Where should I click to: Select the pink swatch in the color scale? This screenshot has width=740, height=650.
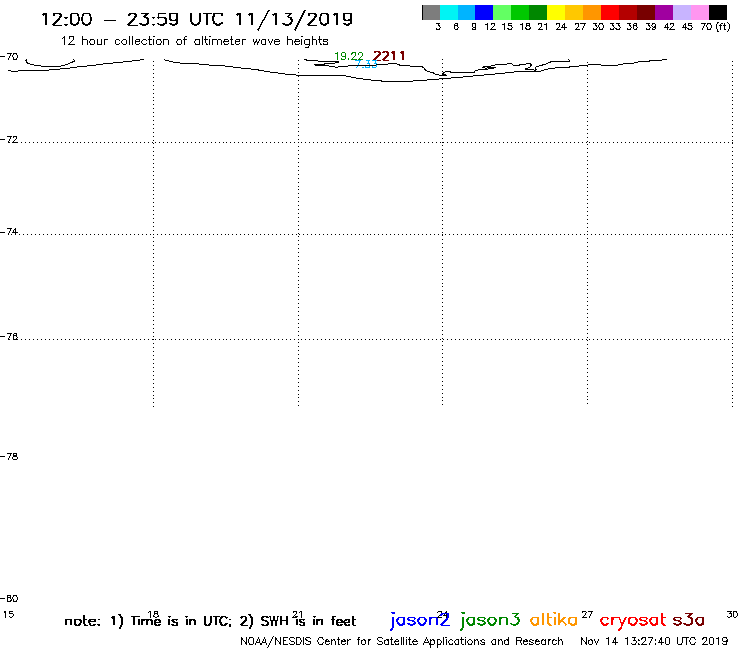point(700,12)
